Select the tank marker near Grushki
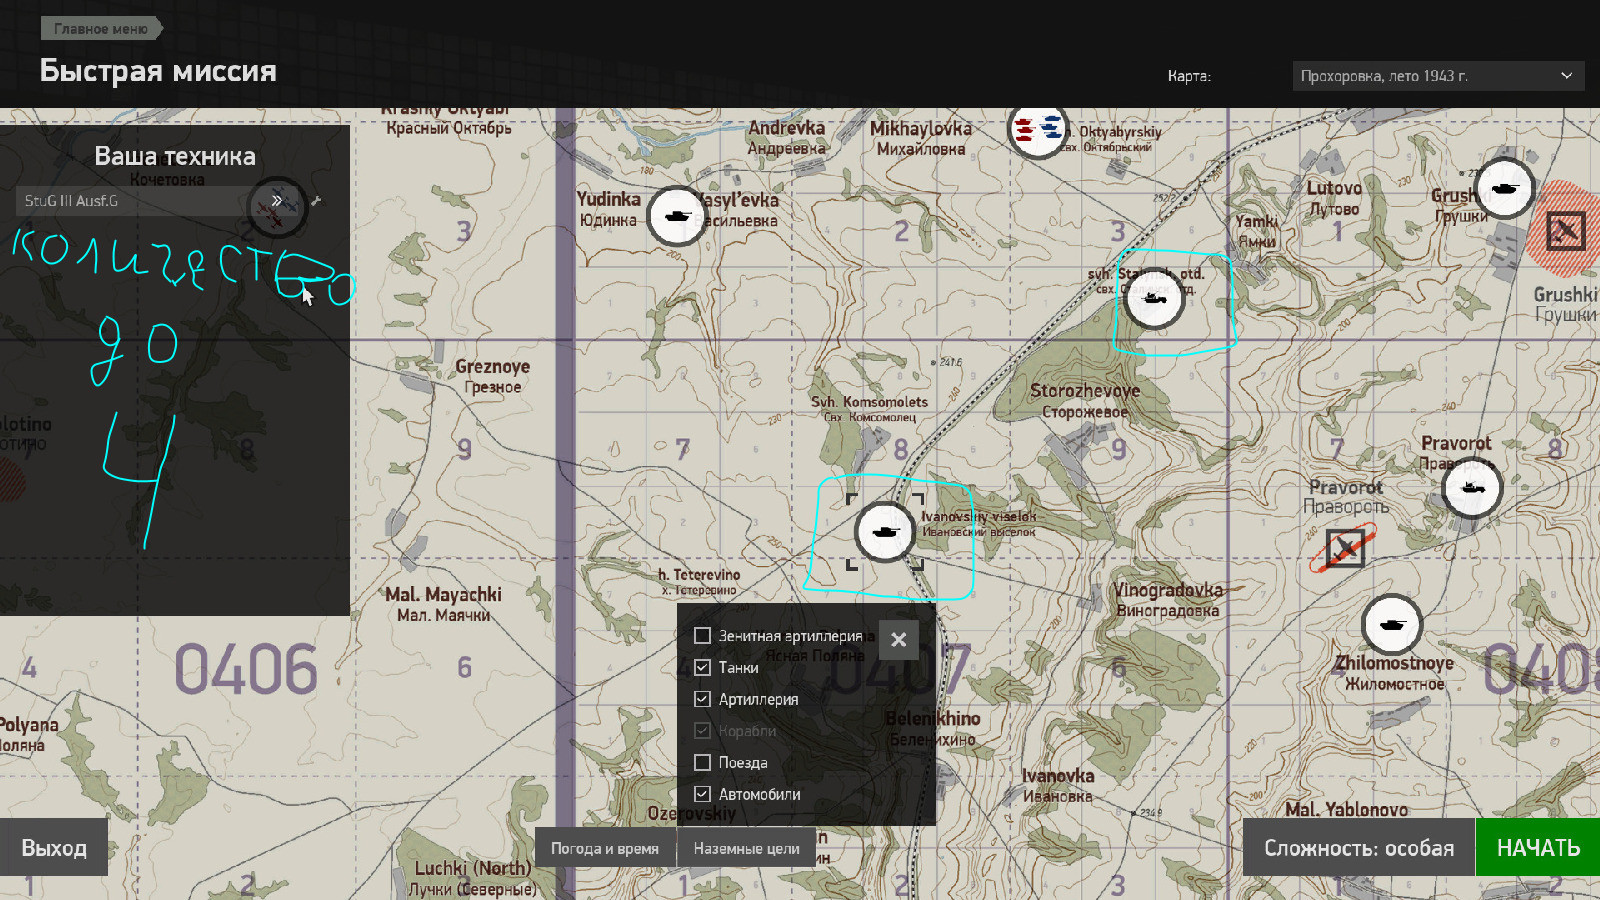 click(x=1505, y=187)
